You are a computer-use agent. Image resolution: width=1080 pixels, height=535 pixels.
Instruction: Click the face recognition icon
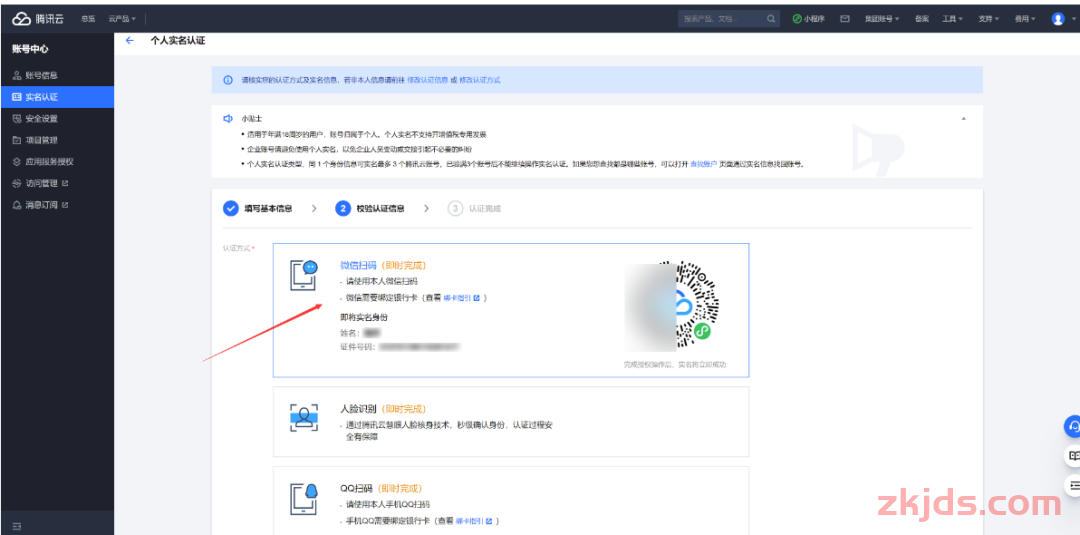pyautogui.click(x=303, y=418)
